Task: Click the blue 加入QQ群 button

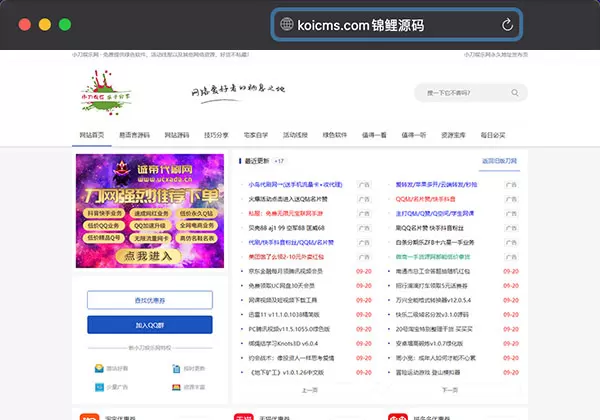Action: [x=150, y=325]
